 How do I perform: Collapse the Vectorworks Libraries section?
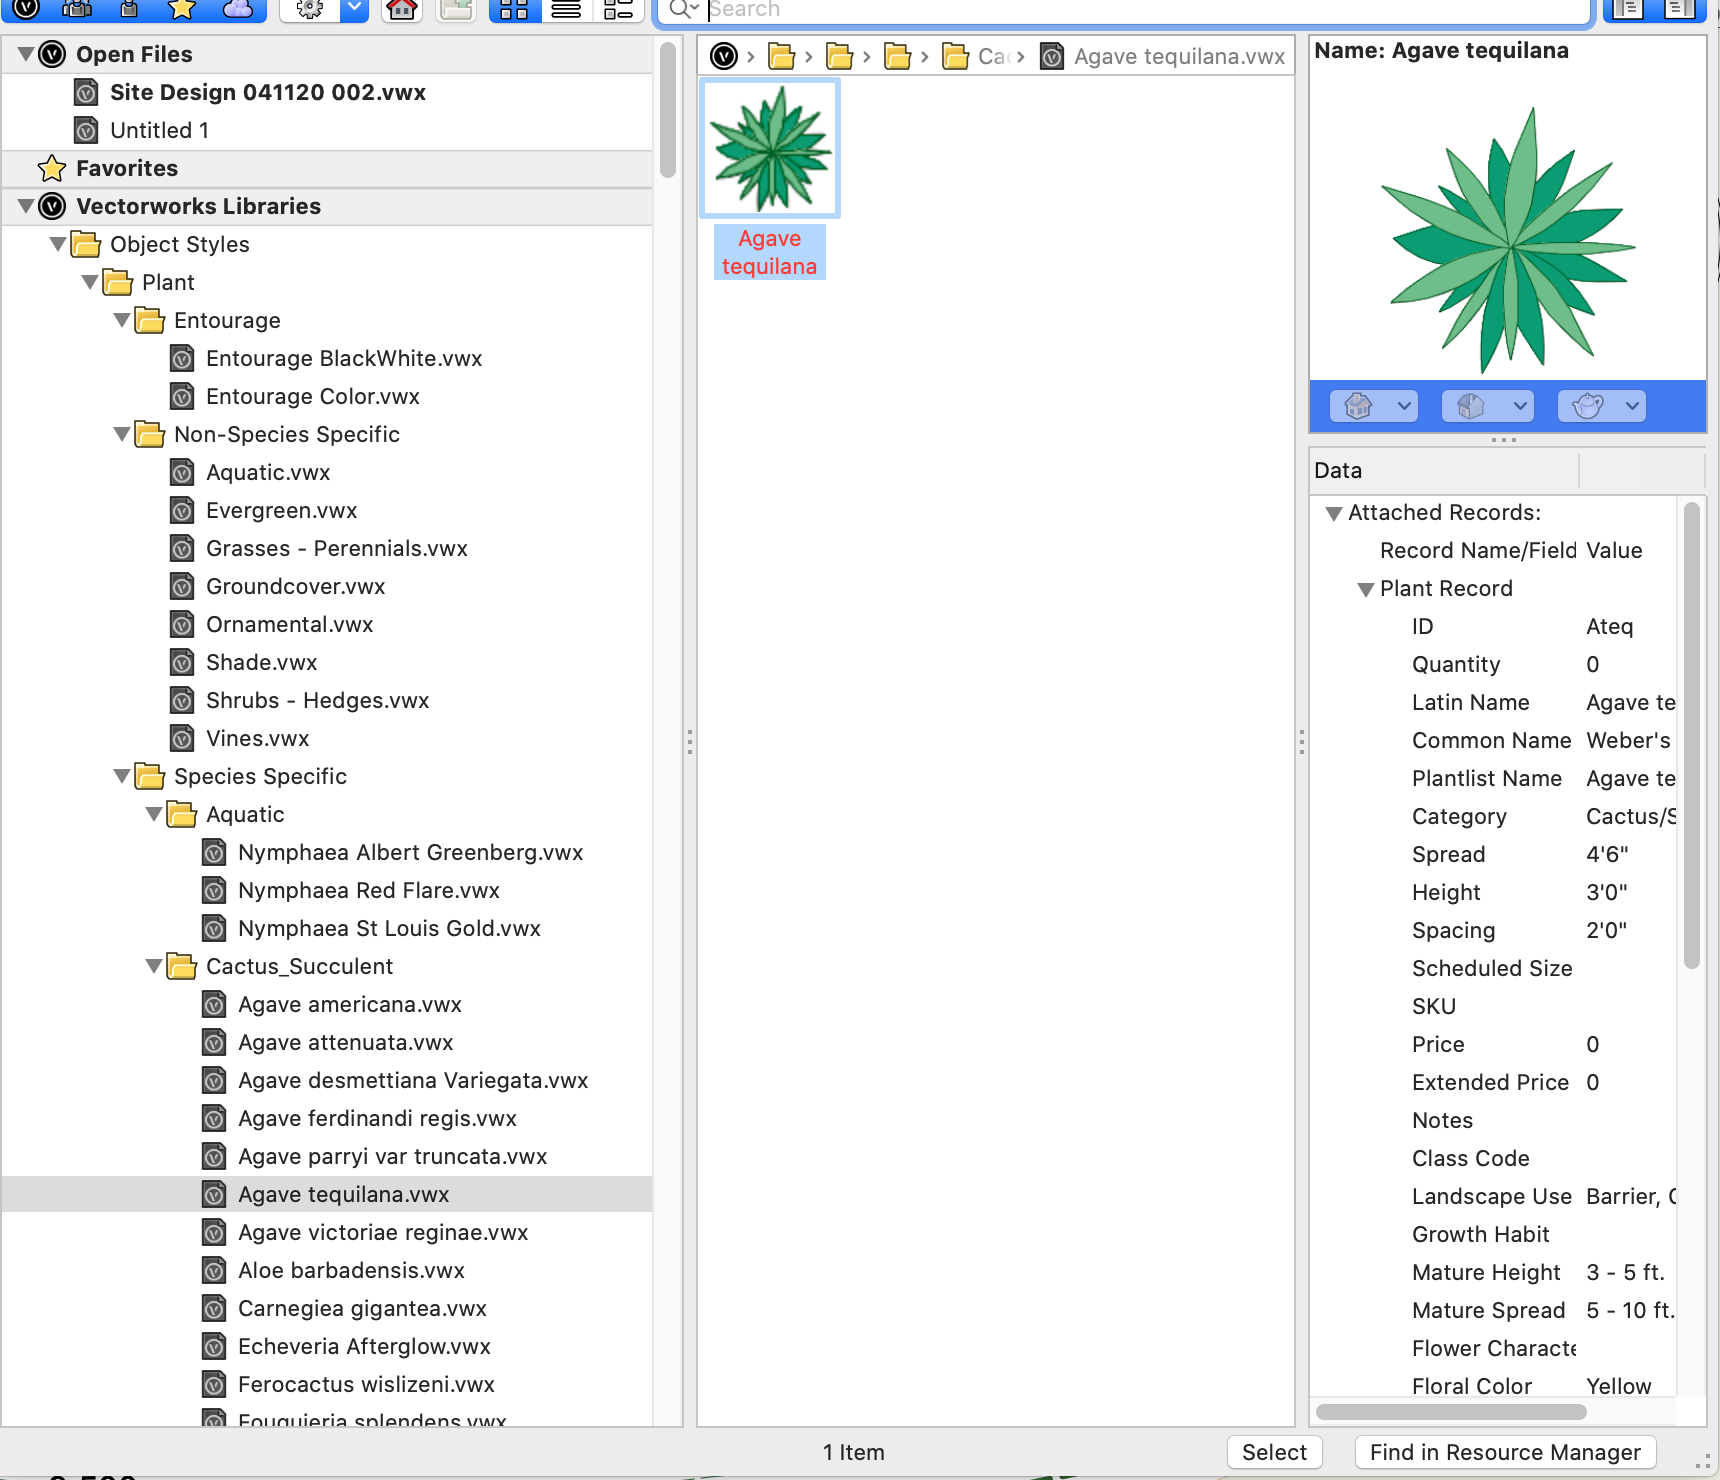pyautogui.click(x=25, y=206)
